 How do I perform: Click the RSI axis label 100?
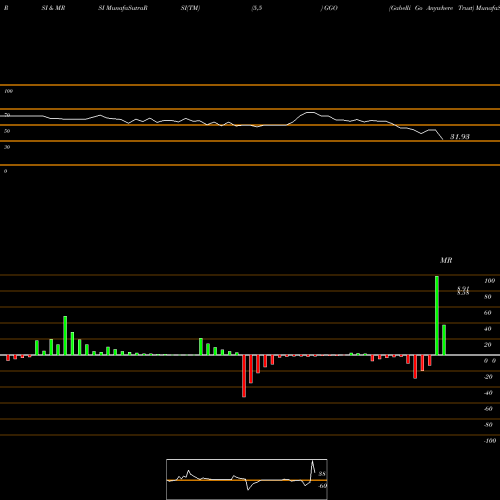pos(9,91)
